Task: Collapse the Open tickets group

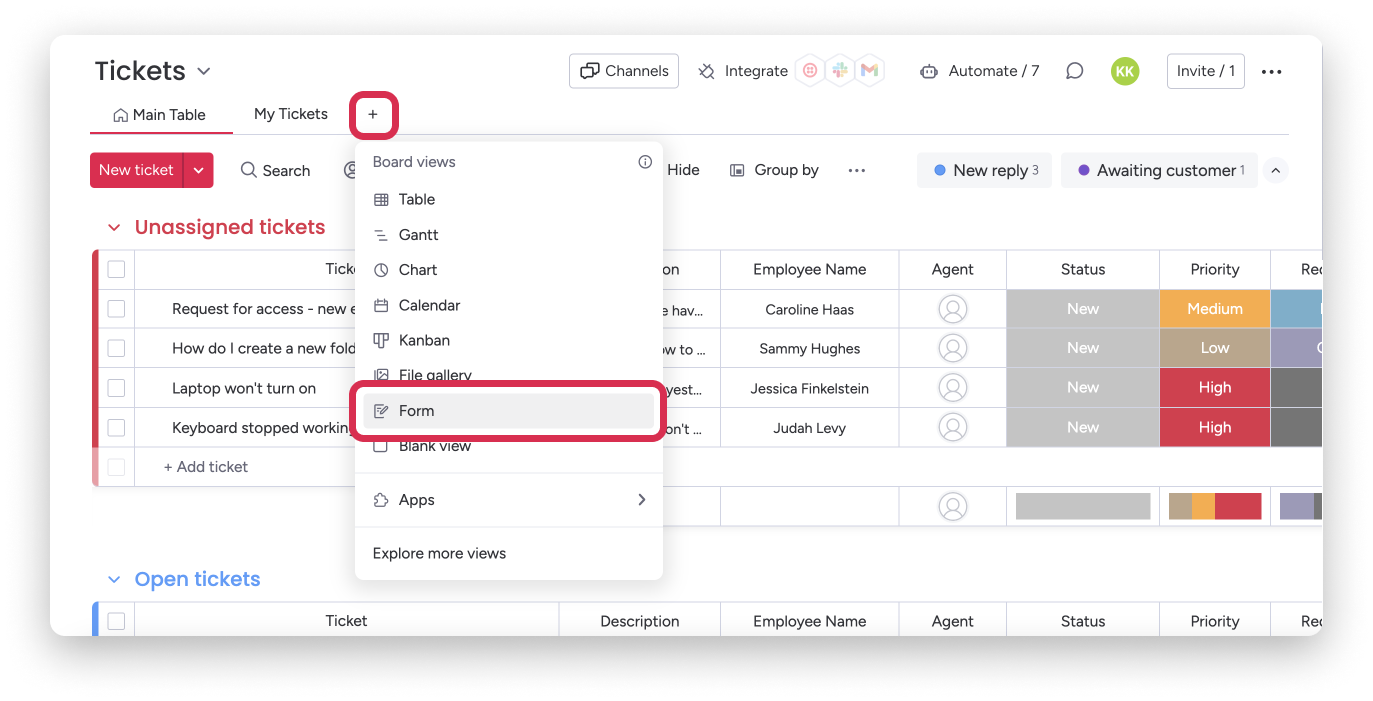Action: coord(114,580)
